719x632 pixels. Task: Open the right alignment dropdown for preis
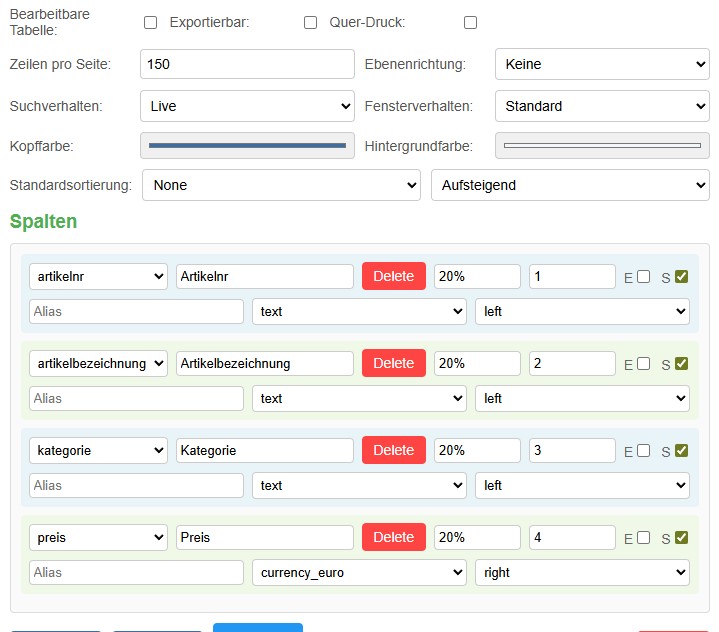[582, 573]
